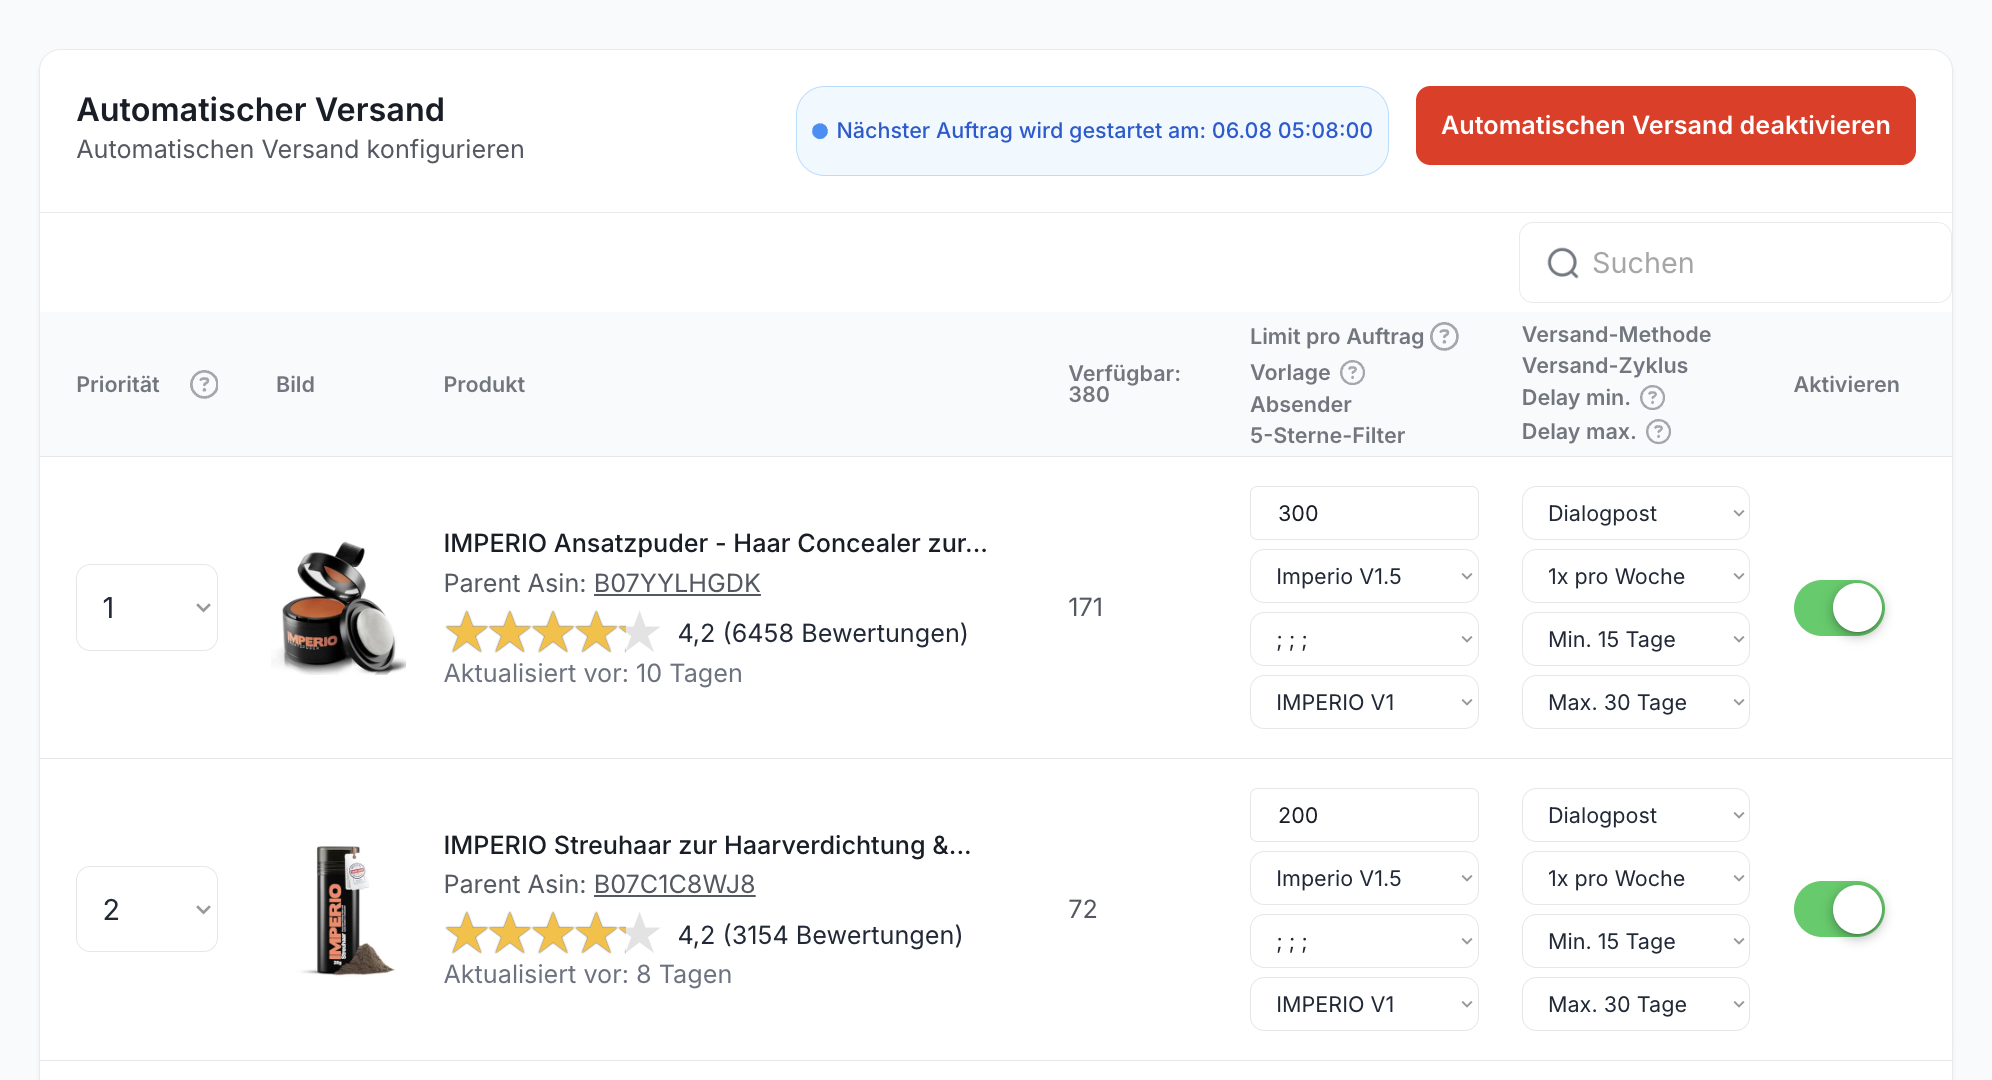The height and width of the screenshot is (1080, 1992).
Task: Click the star rating of IMPERIO Streuhaar
Action: [x=552, y=934]
